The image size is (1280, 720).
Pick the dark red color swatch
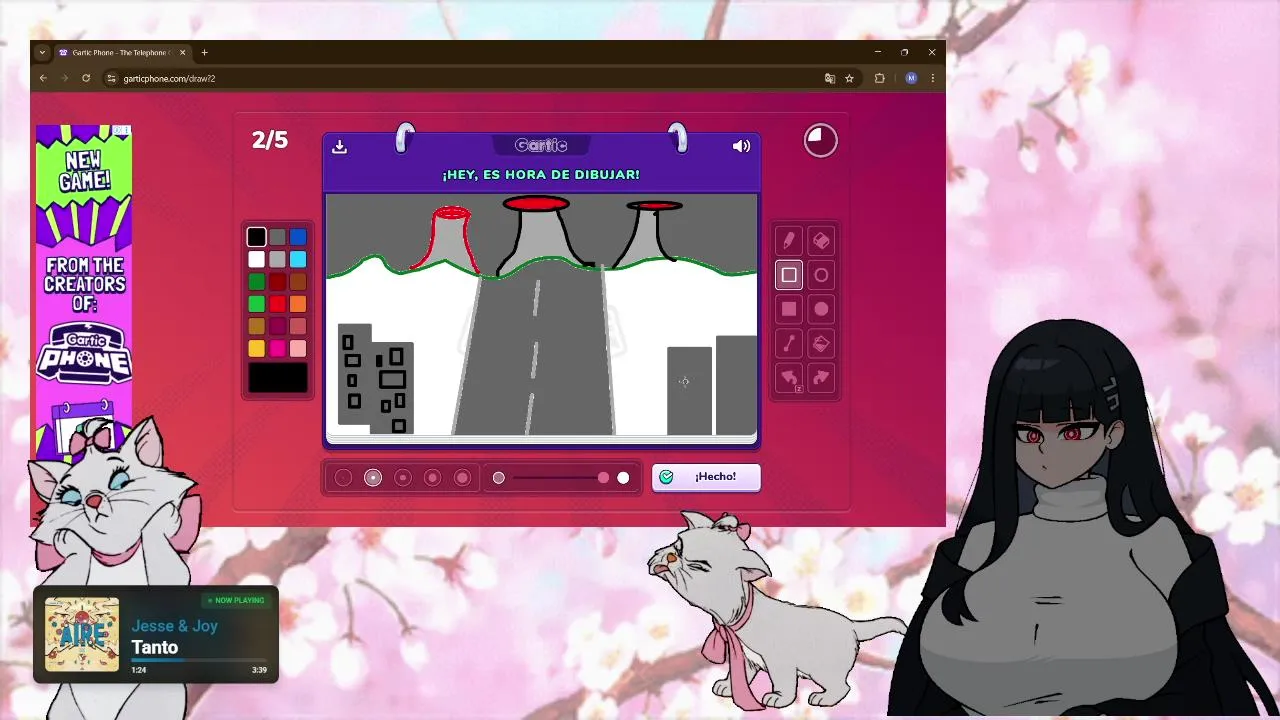[277, 282]
